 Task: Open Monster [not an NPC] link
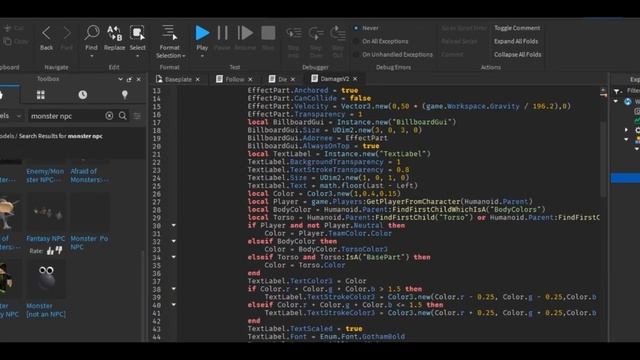tap(46, 310)
